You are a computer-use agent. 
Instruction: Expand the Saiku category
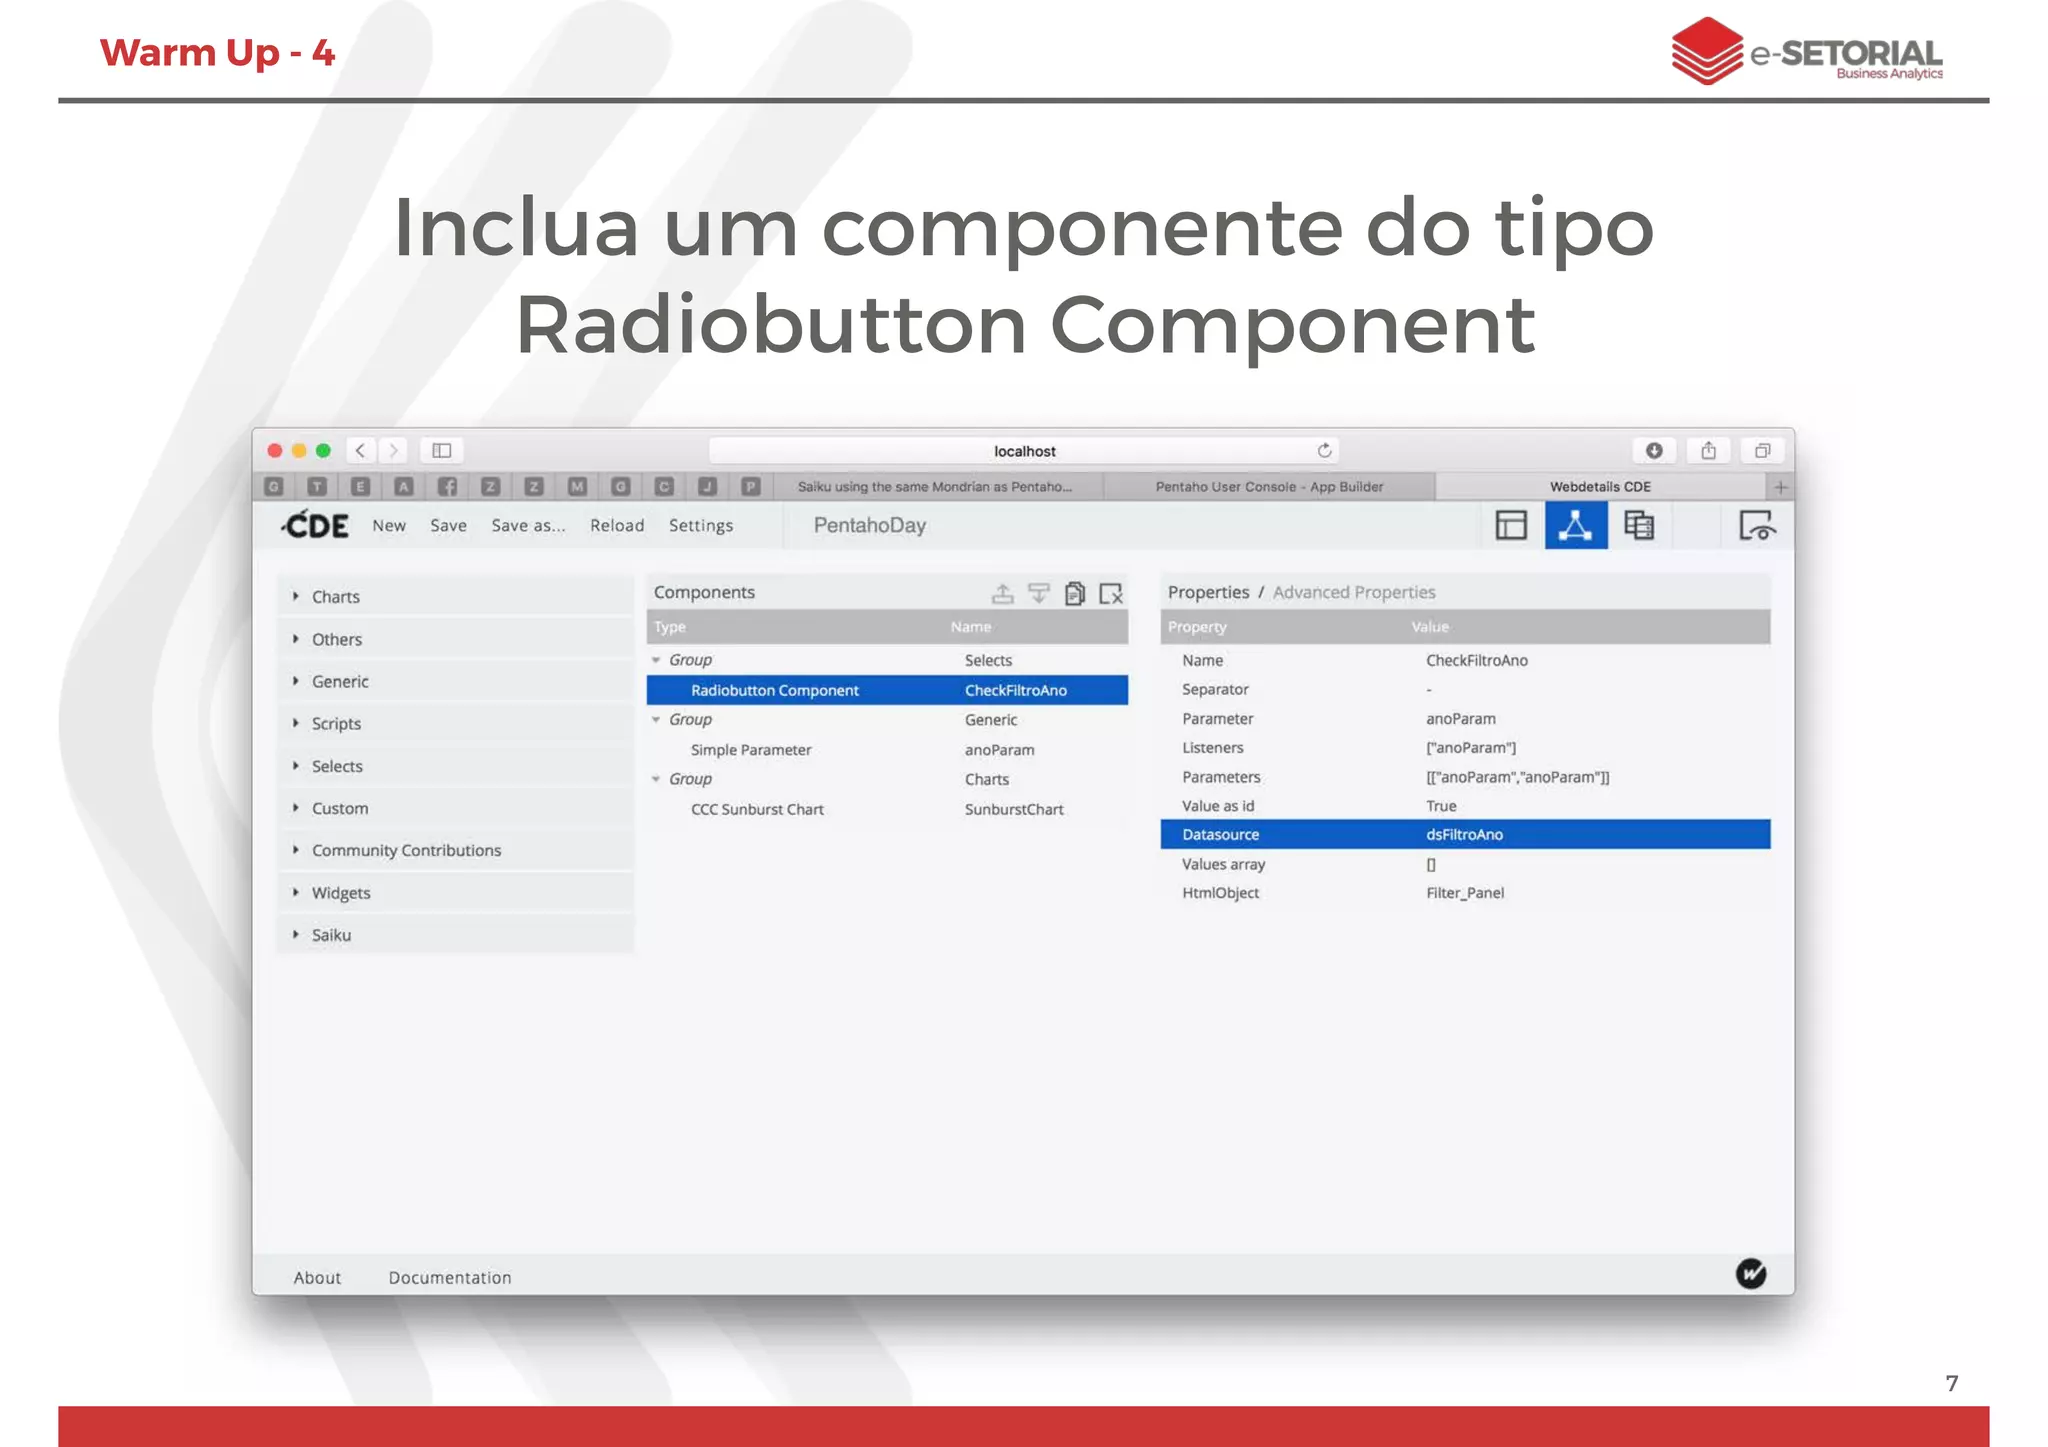[x=455, y=935]
